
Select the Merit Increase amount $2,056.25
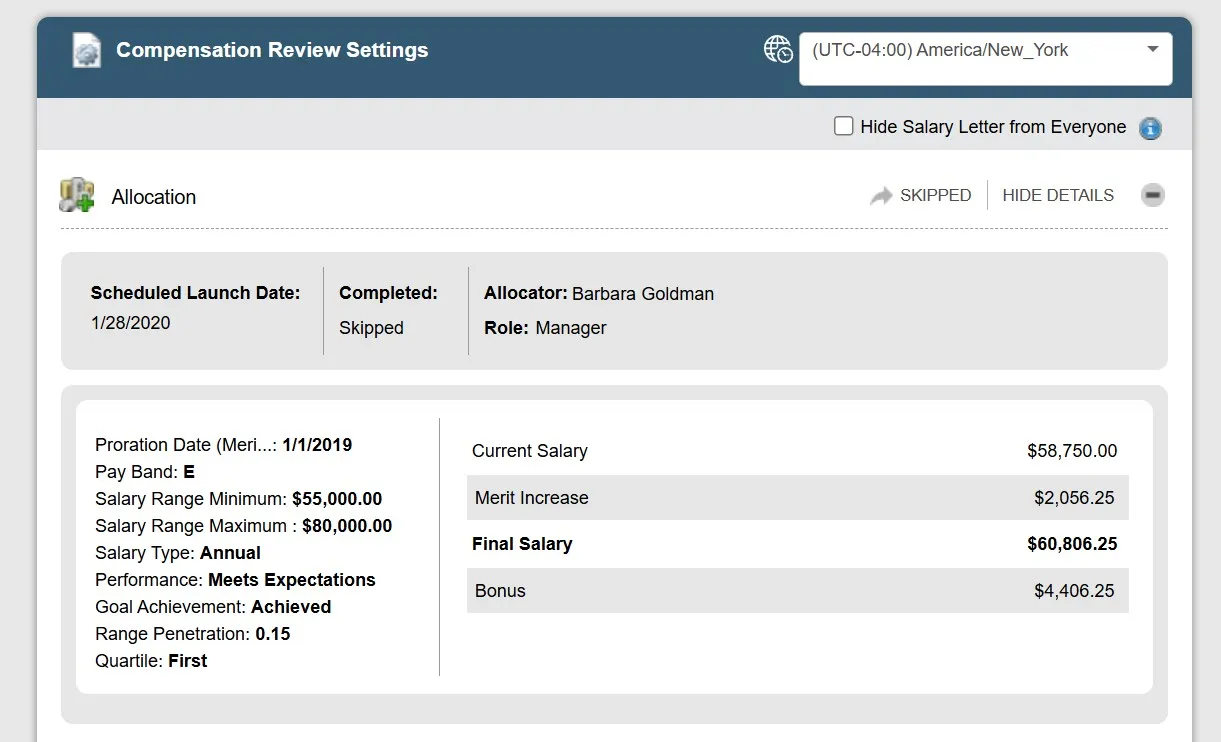click(x=1073, y=497)
